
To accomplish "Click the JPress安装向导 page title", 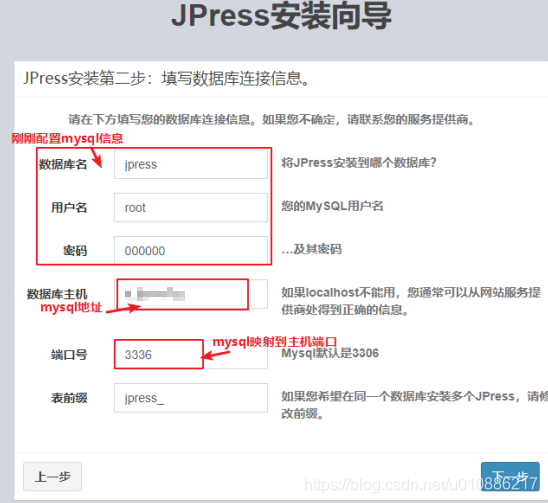I will click(281, 16).
